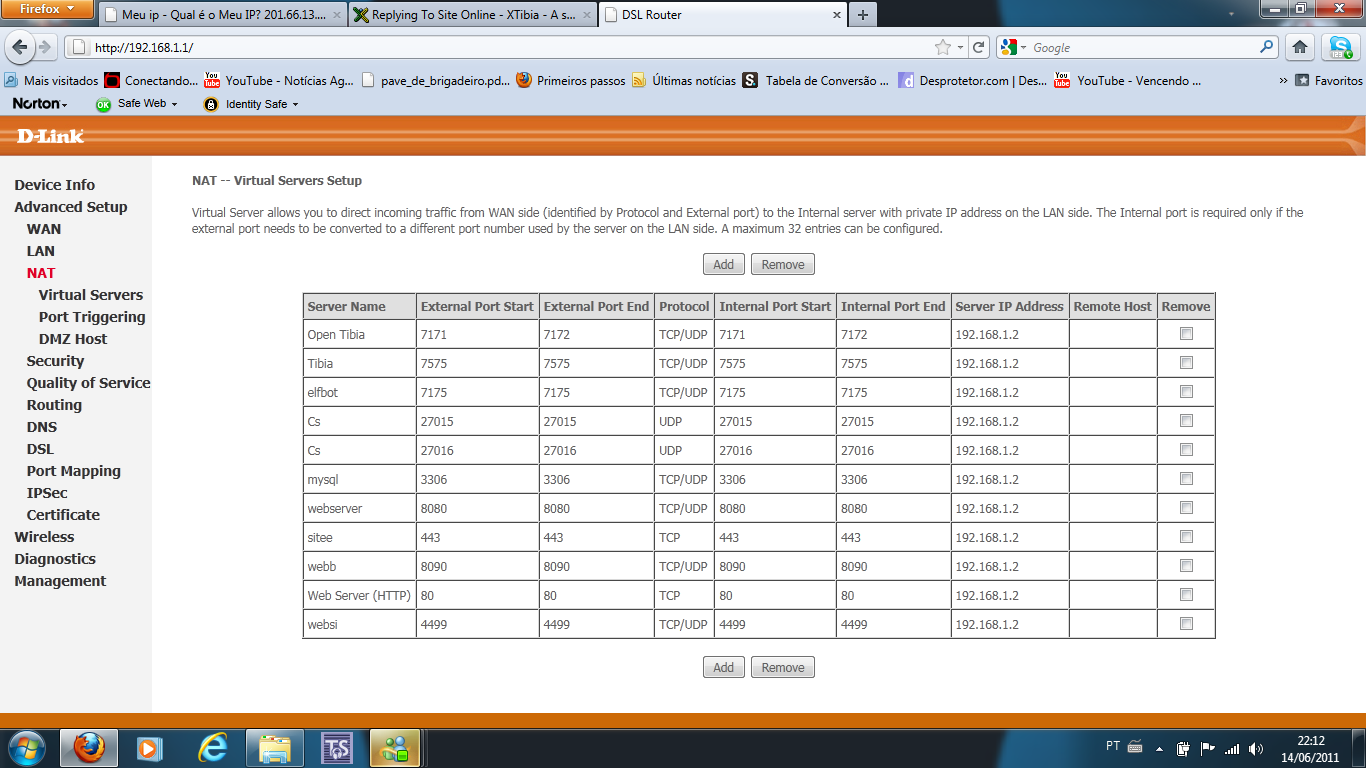Click the bookmark star in address bar
This screenshot has width=1366, height=768.
pos(942,47)
